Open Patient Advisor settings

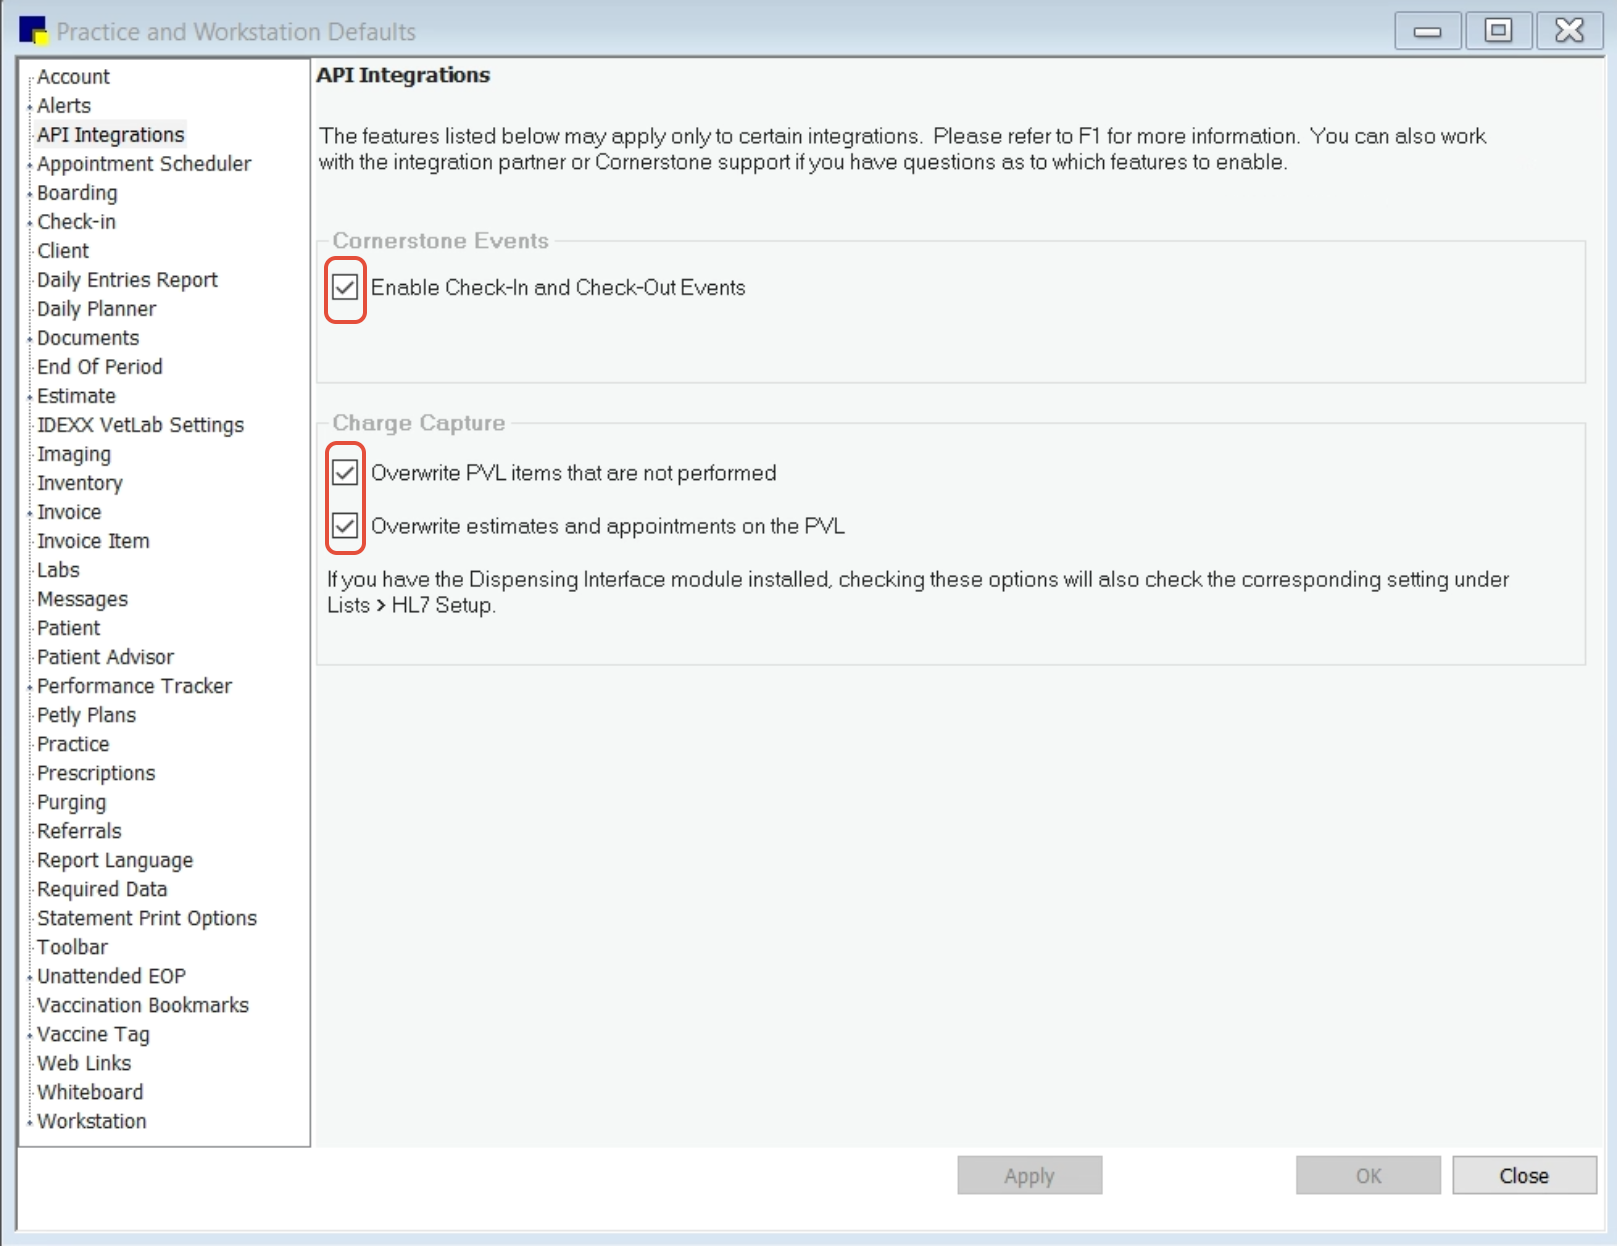tap(105, 657)
